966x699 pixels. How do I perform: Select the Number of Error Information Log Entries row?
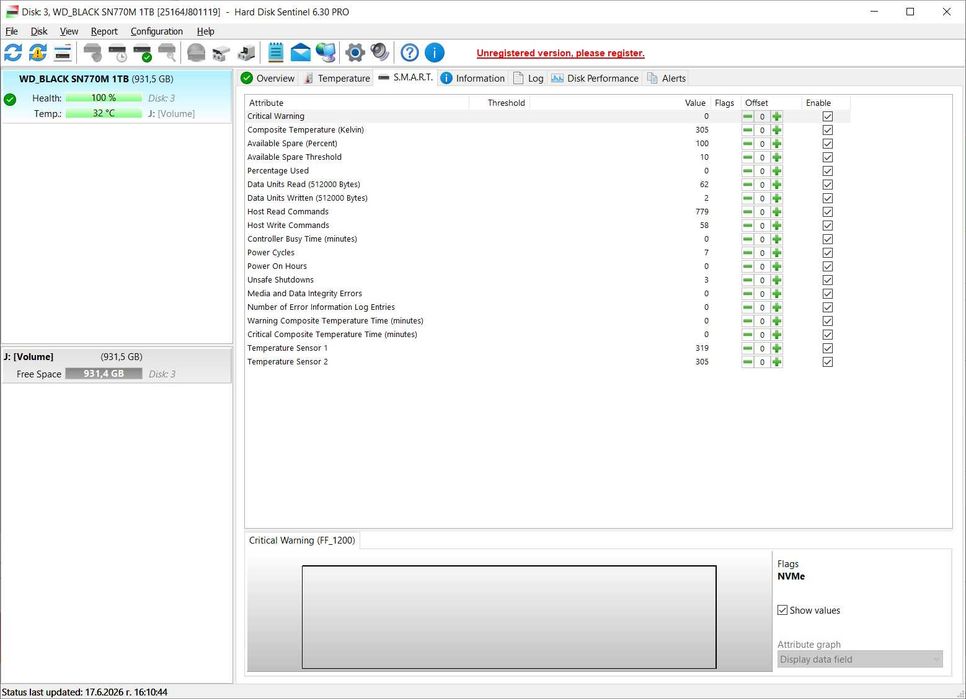[x=548, y=307]
